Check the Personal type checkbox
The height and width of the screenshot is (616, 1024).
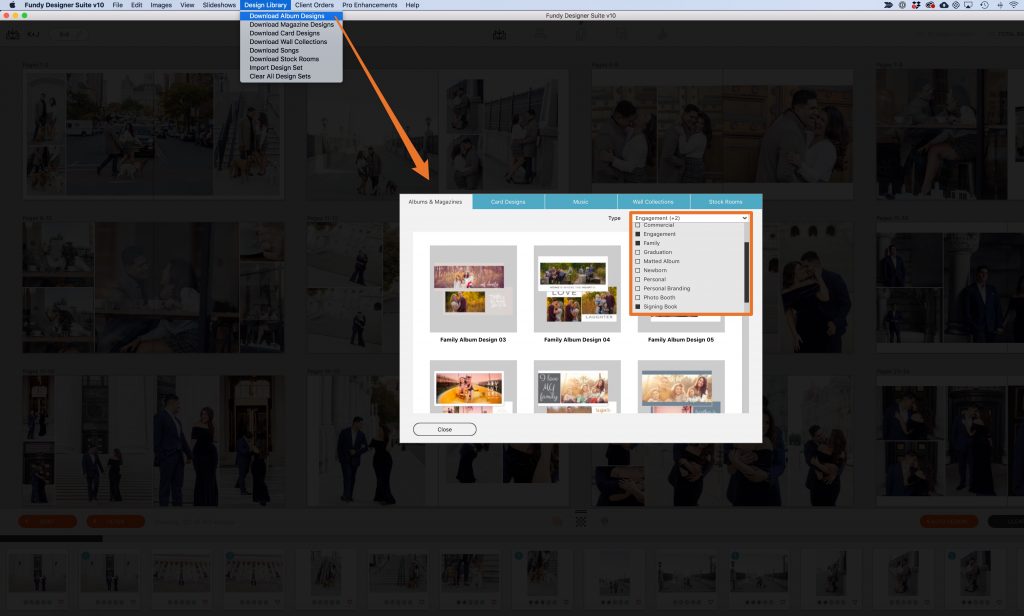click(x=638, y=280)
